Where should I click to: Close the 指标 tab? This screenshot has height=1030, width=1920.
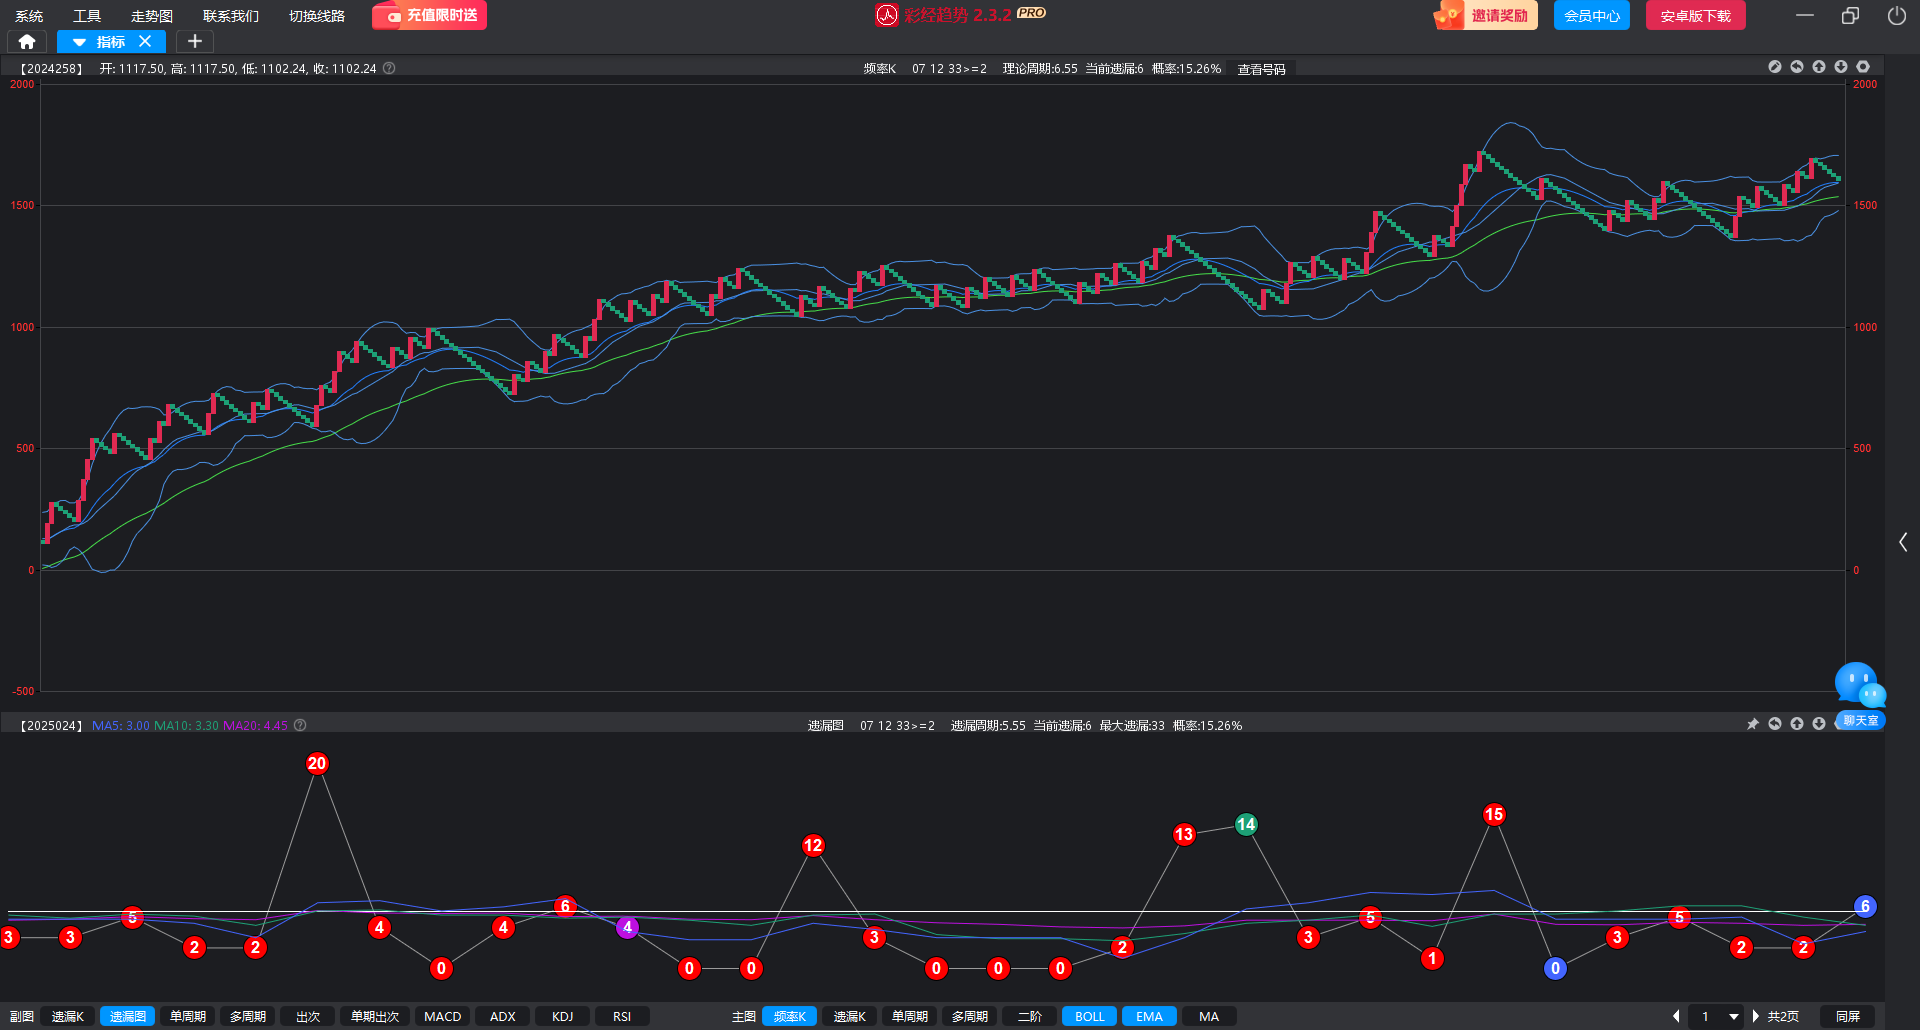(x=145, y=42)
